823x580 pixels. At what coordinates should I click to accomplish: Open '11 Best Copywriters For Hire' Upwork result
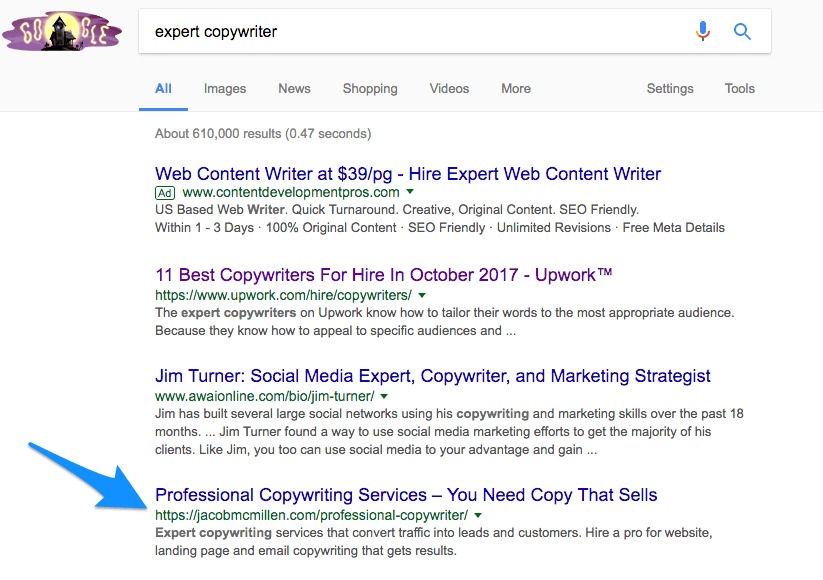384,275
